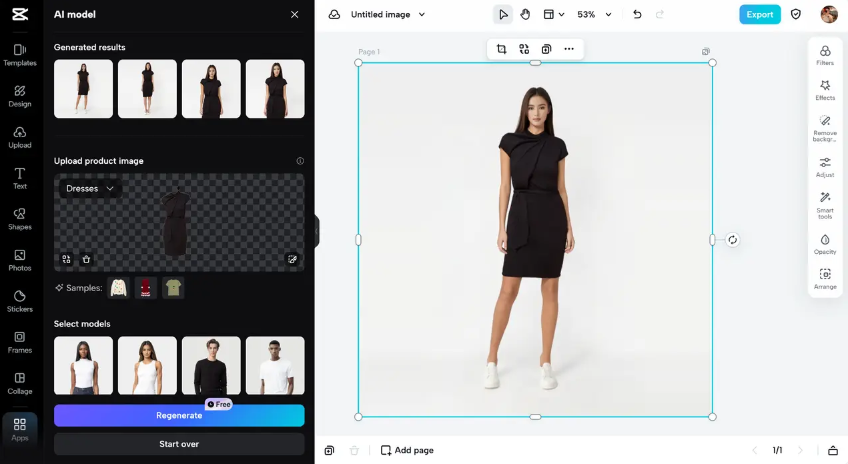Open the shield protection icon
This screenshot has width=848, height=464.
[x=796, y=15]
